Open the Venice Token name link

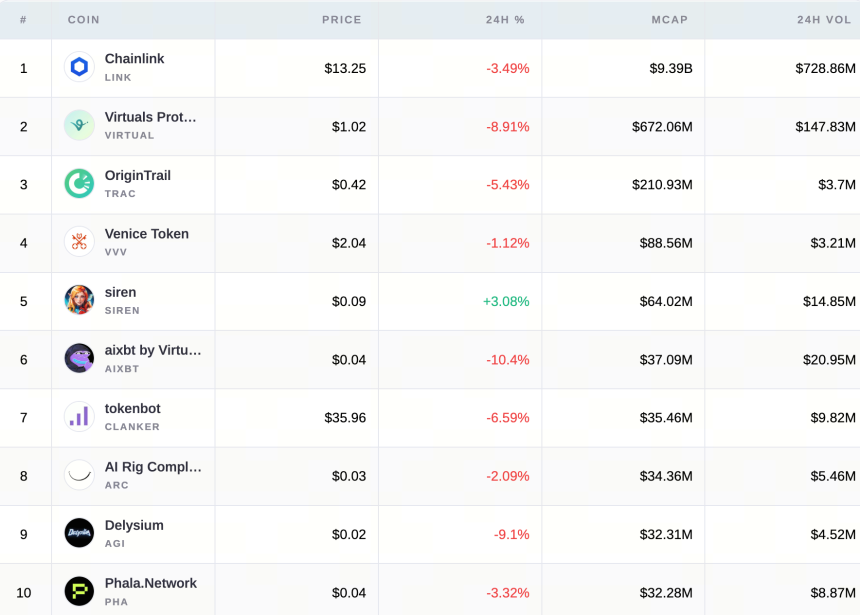pos(146,234)
